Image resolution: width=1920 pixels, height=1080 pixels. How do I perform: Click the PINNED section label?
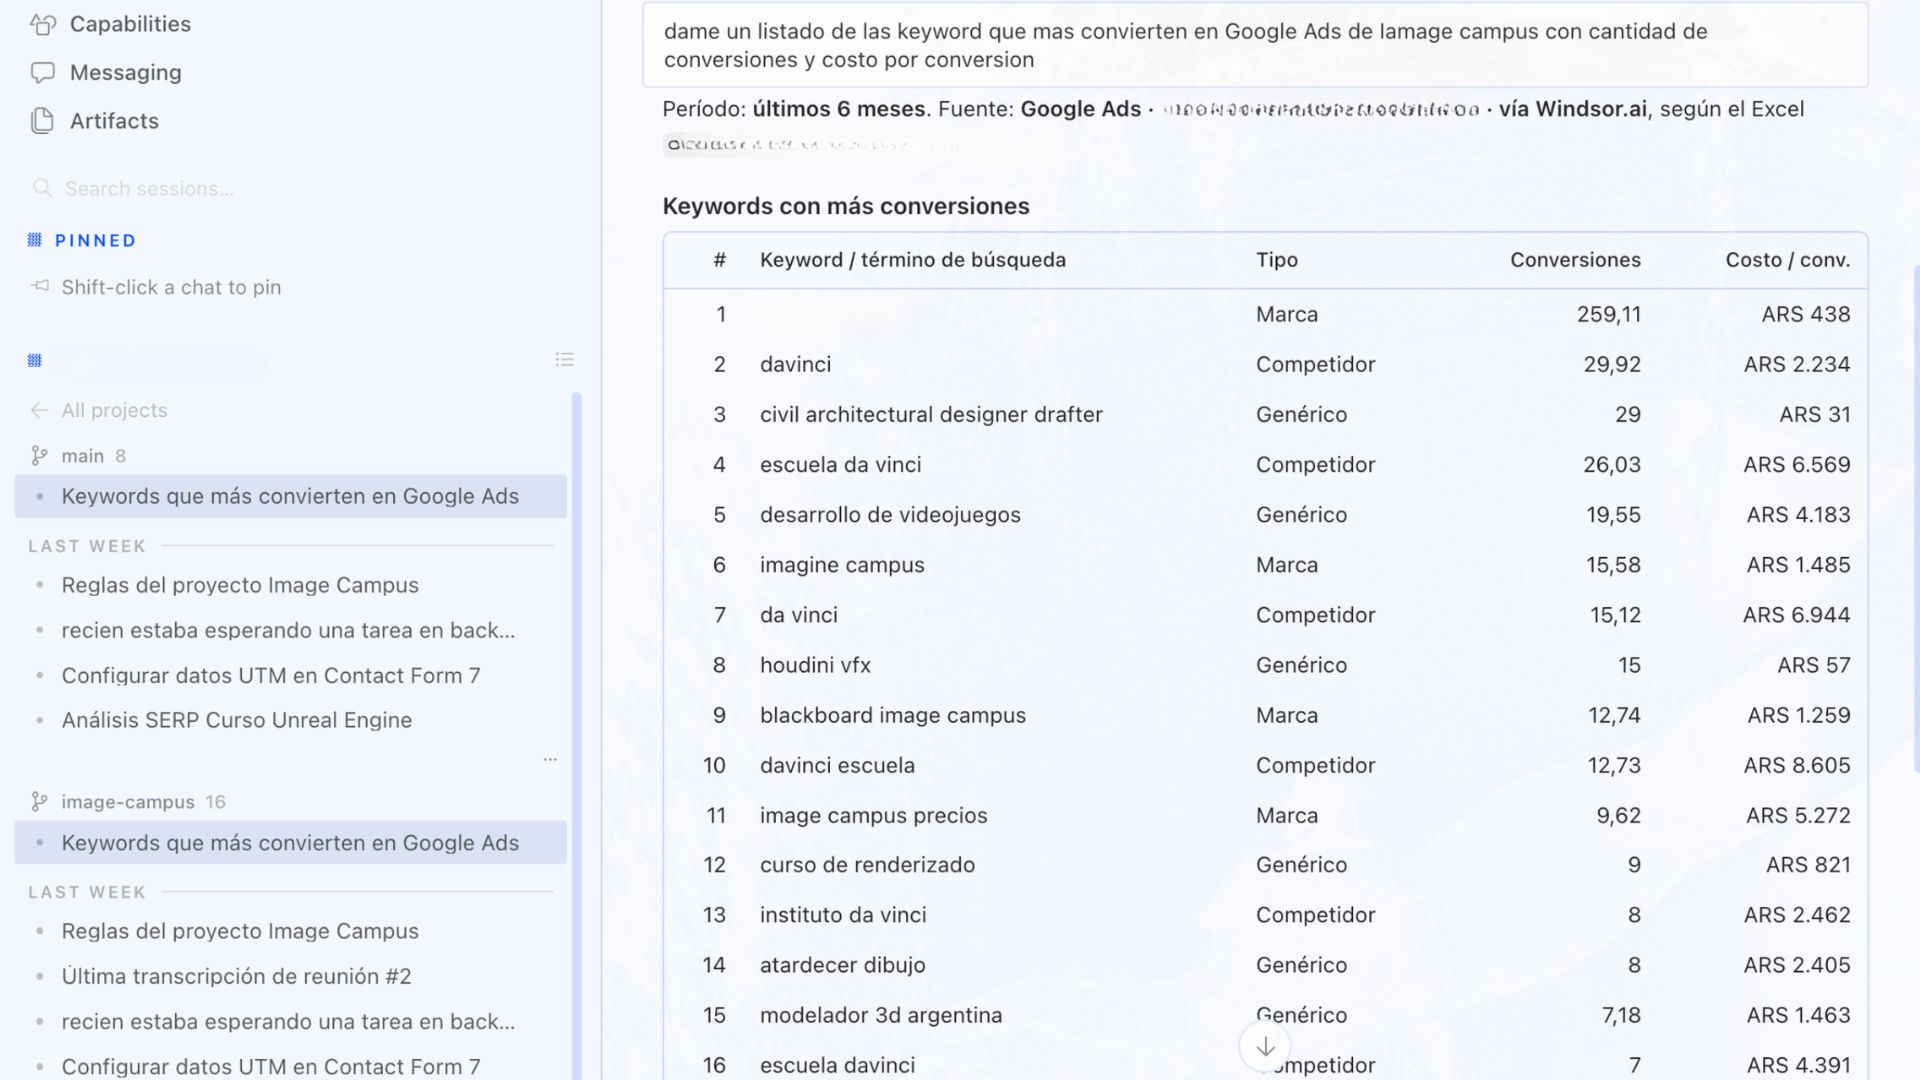tap(95, 240)
